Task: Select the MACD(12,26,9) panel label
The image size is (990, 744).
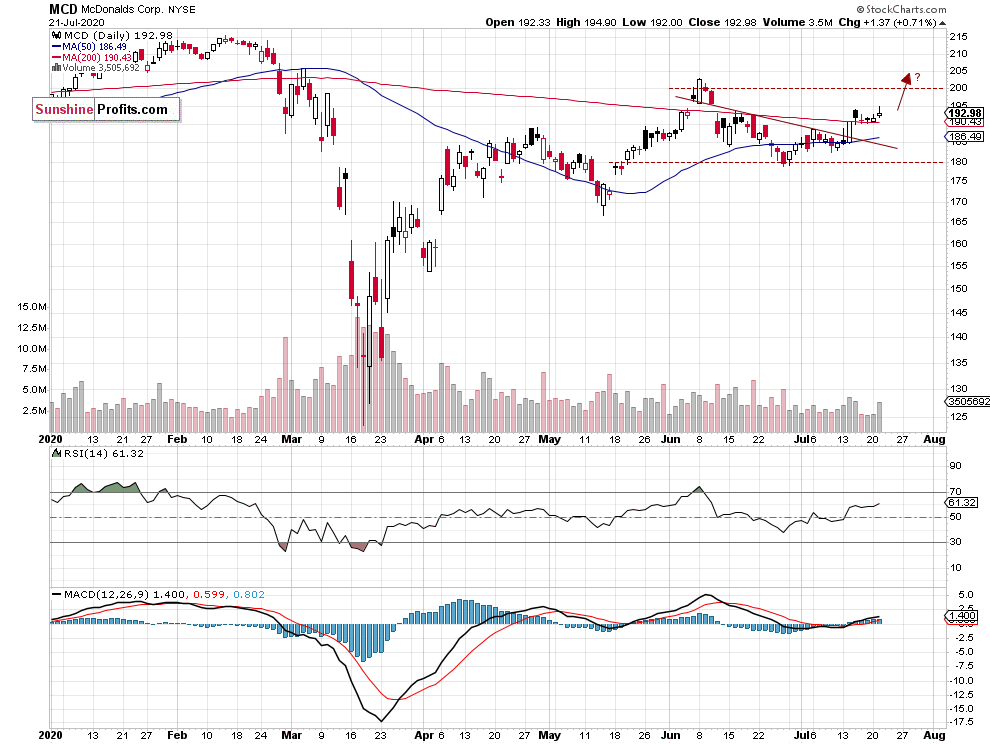Action: [106, 594]
